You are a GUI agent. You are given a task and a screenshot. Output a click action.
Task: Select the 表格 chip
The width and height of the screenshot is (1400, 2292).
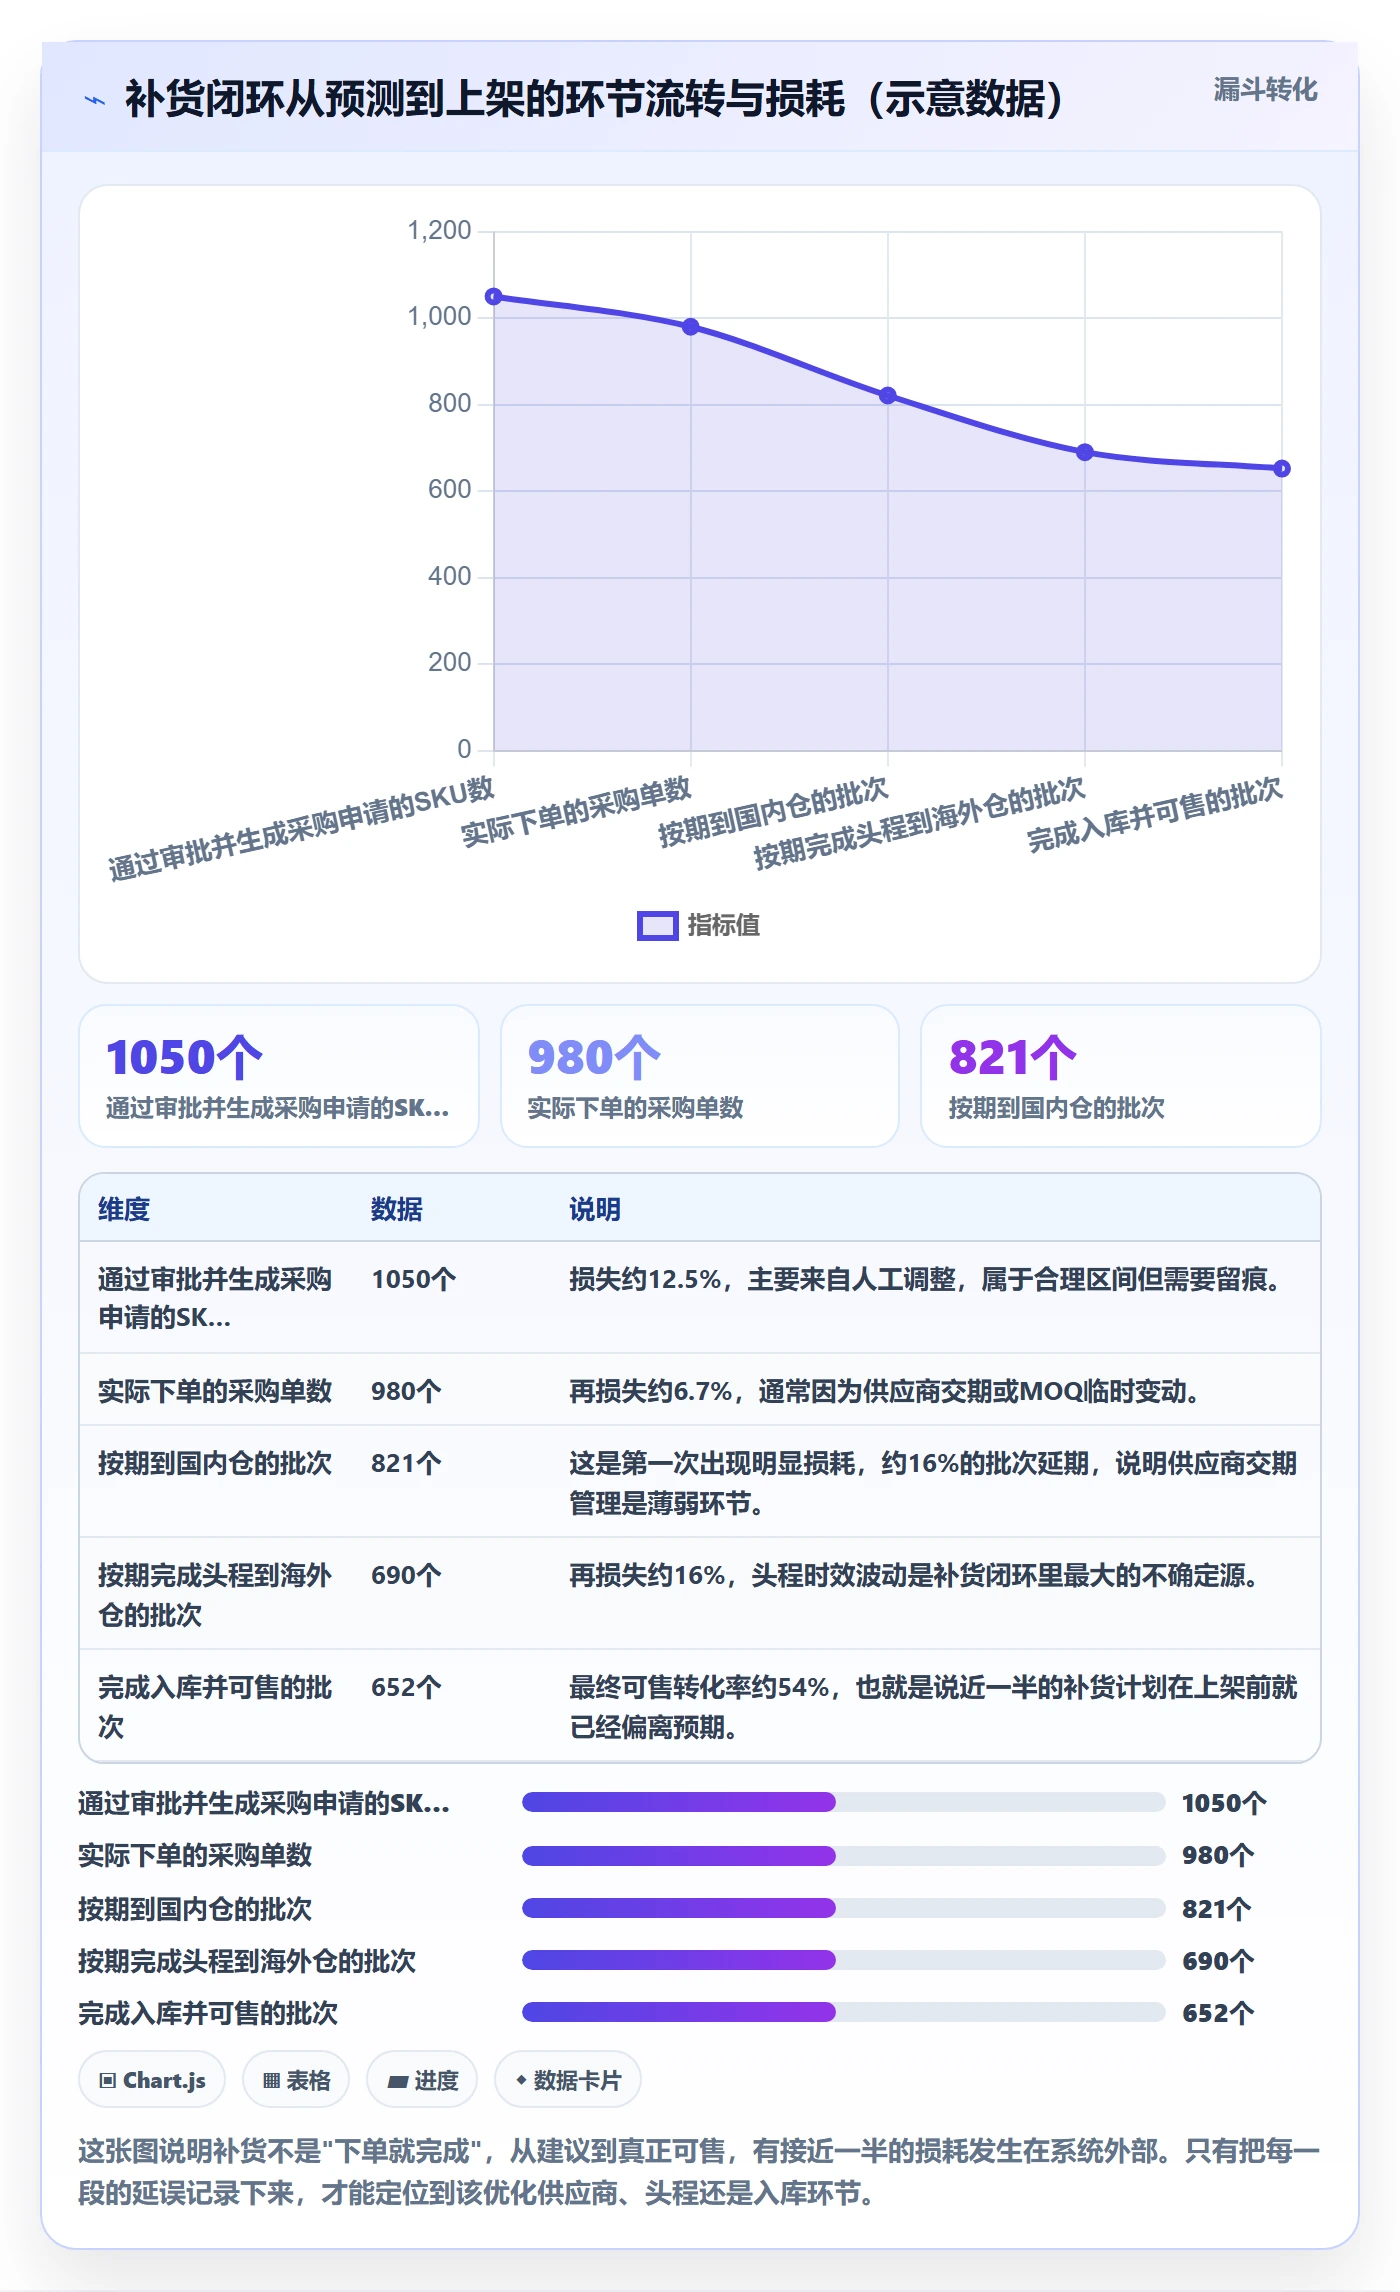(296, 2080)
